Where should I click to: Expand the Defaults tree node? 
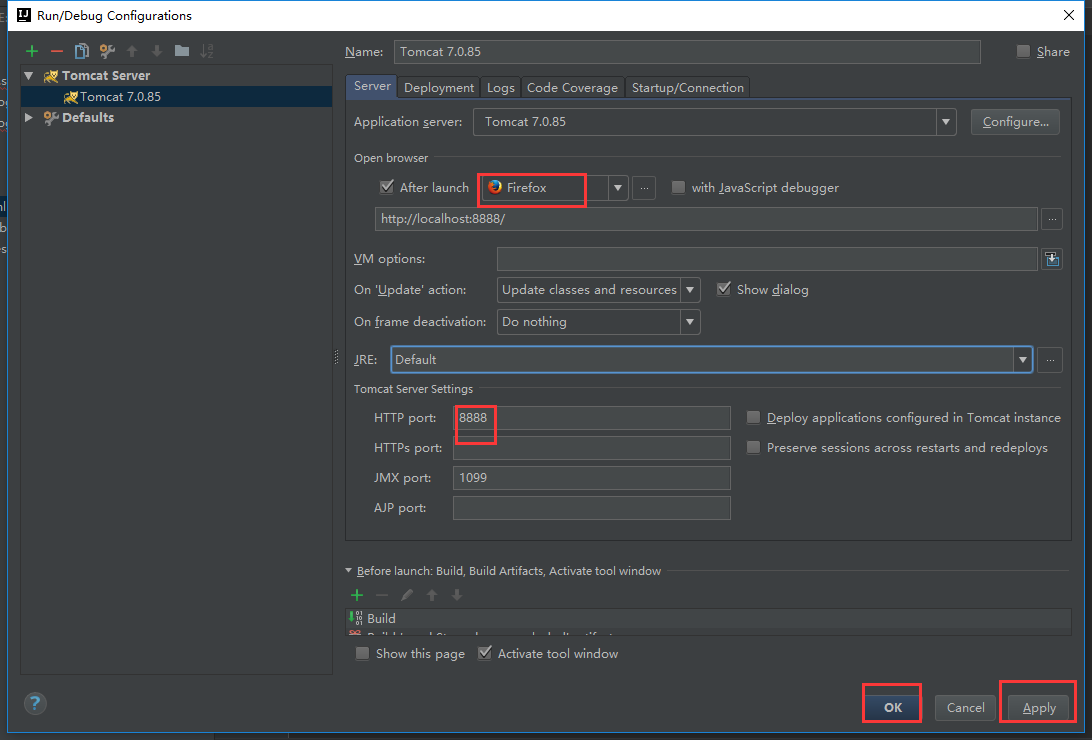point(29,118)
